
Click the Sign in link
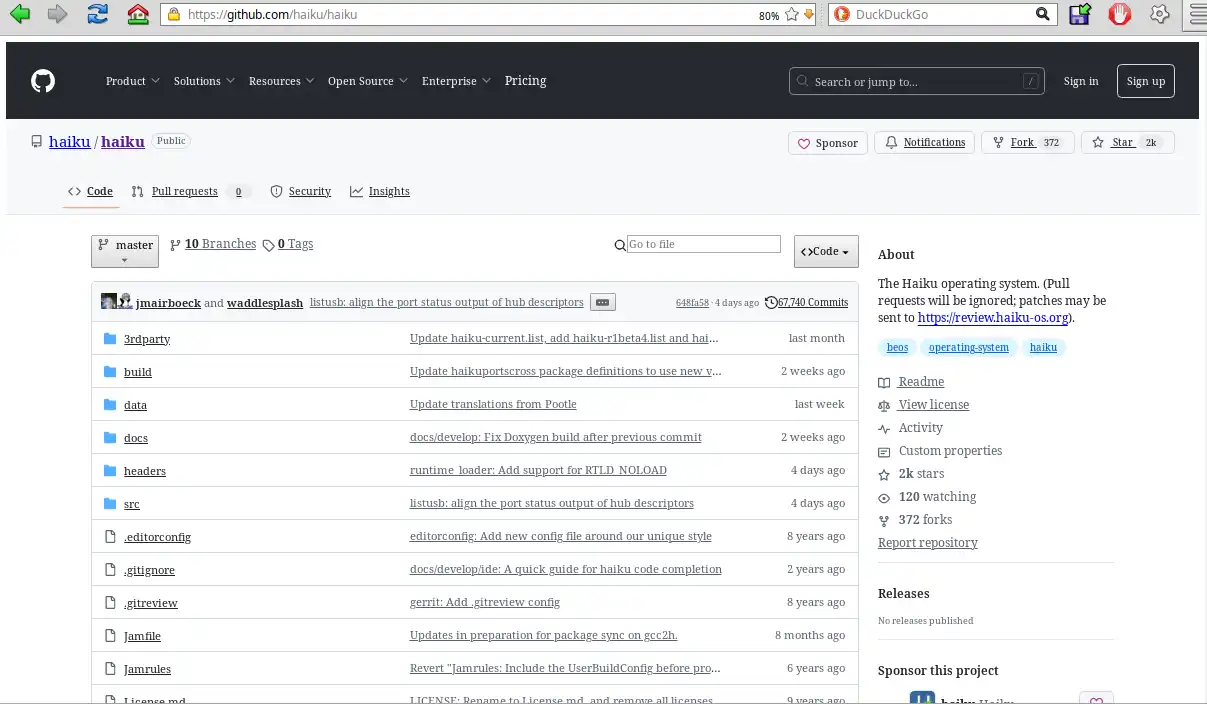click(1081, 81)
